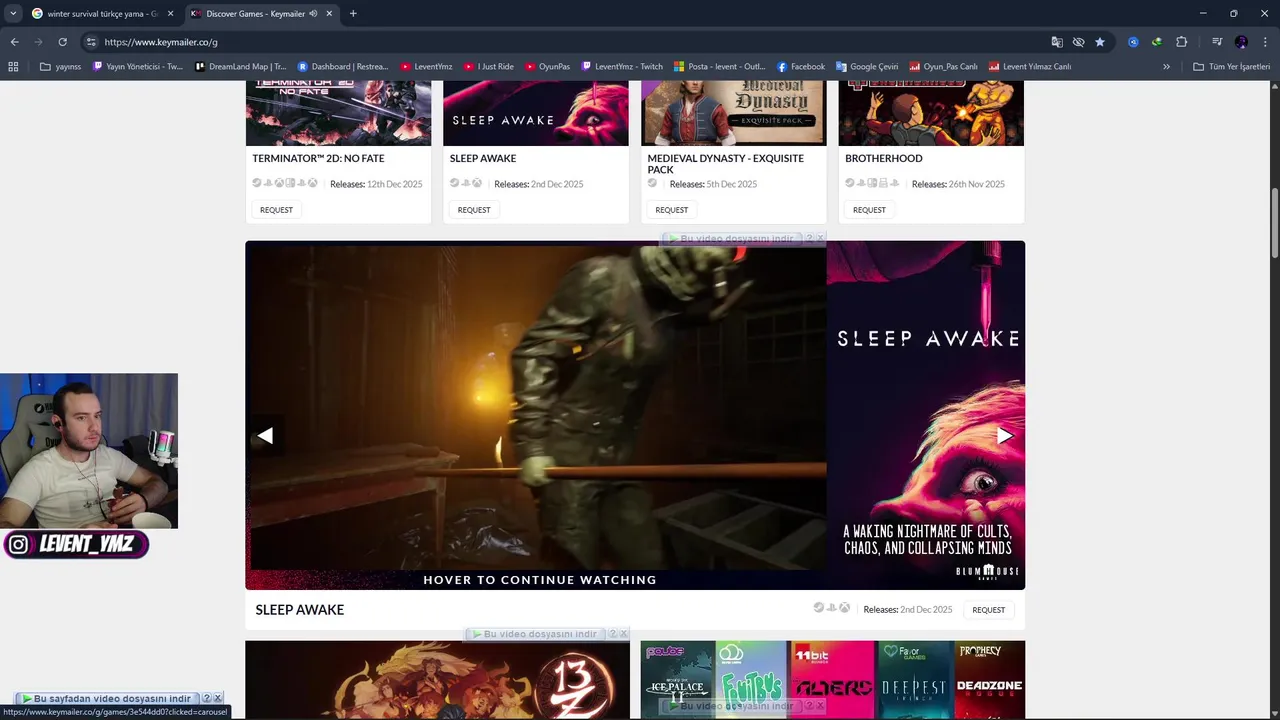Open the Facebook bookmark
Screen dimensions: 1280x720
tap(801, 67)
